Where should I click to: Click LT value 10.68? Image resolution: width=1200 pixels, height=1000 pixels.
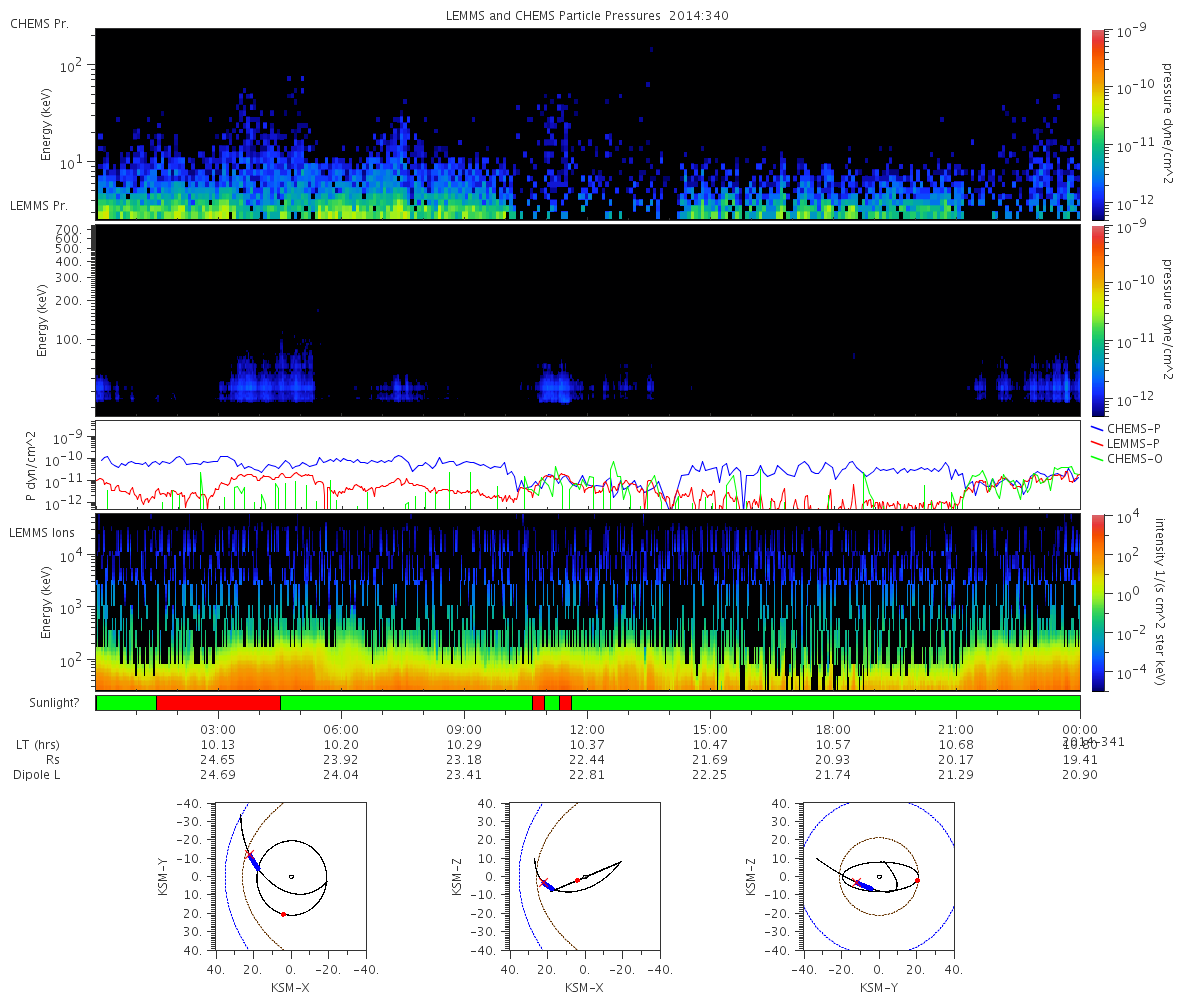[x=957, y=745]
